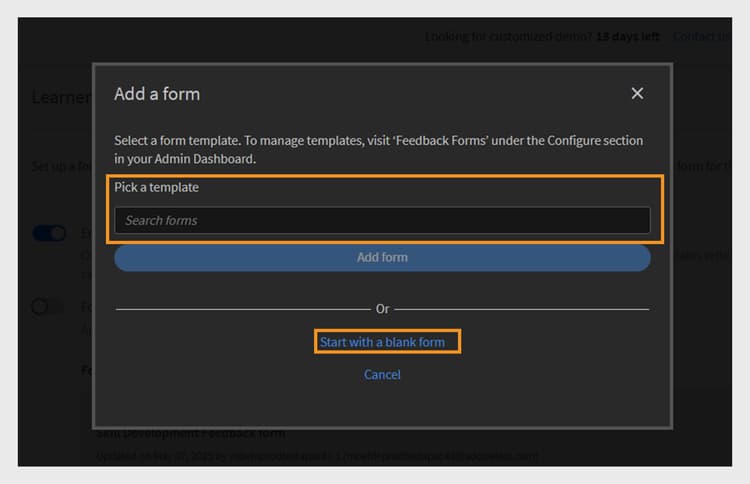Click the 'Add a form' dialog title
Image resolution: width=750 pixels, height=484 pixels.
click(x=157, y=94)
